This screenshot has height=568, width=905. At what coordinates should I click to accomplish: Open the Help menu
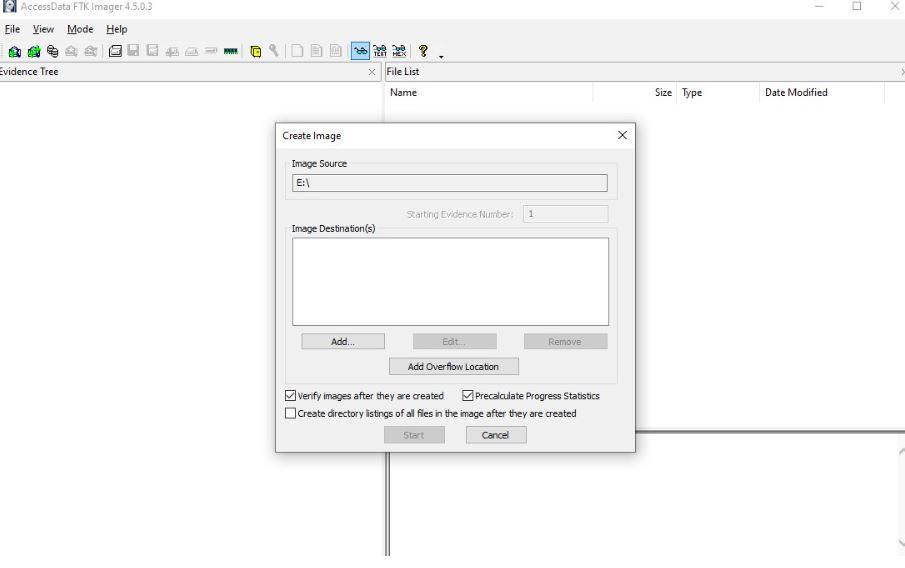[117, 29]
